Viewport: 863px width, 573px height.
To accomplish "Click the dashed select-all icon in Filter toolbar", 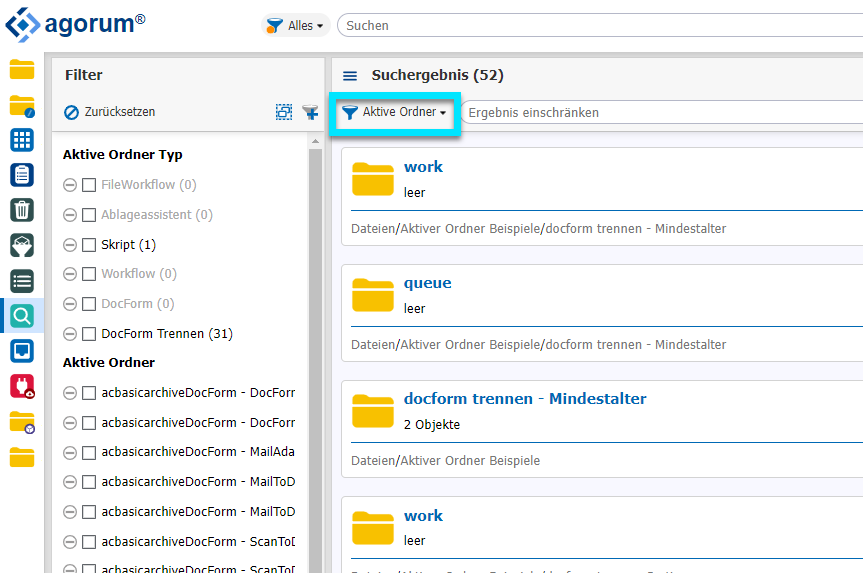I will 284,112.
